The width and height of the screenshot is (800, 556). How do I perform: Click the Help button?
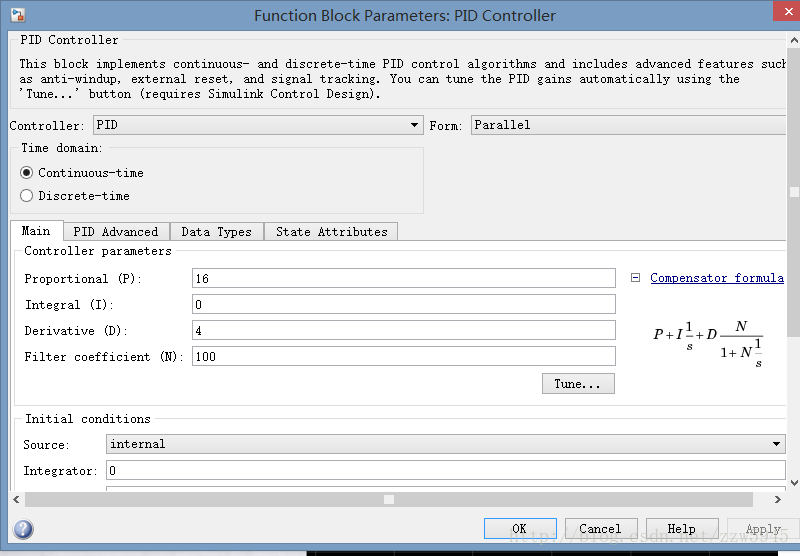[682, 528]
